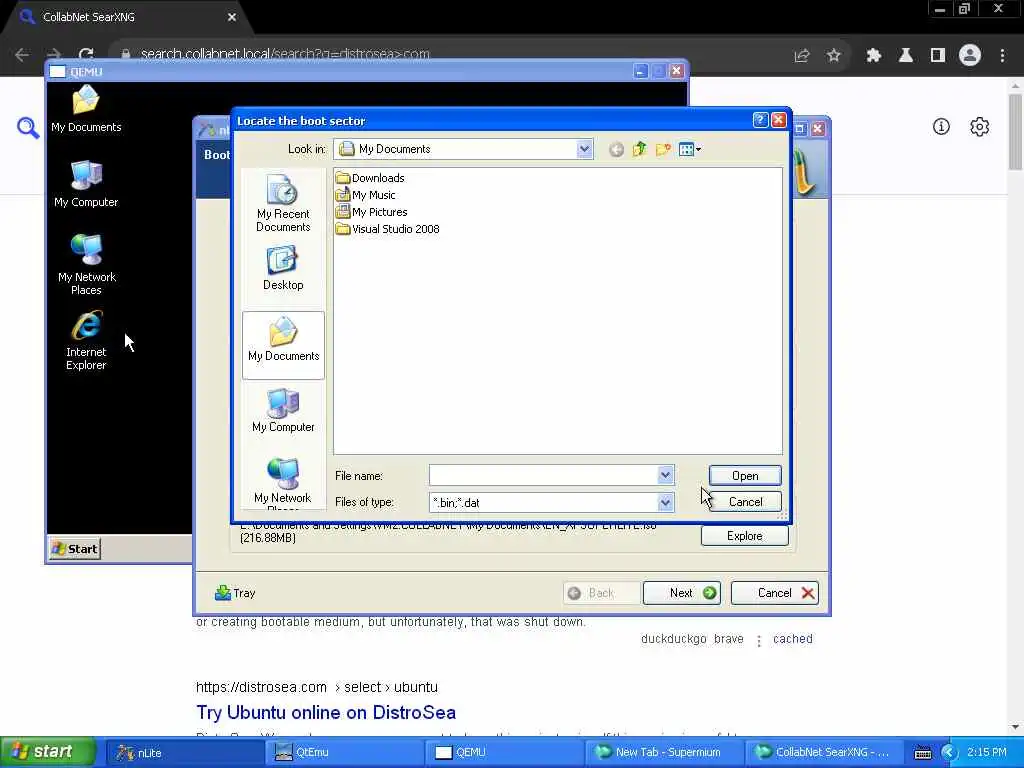The width and height of the screenshot is (1024, 768).
Task: Open My Computer icon on QEMU desktop
Action: pos(86,184)
